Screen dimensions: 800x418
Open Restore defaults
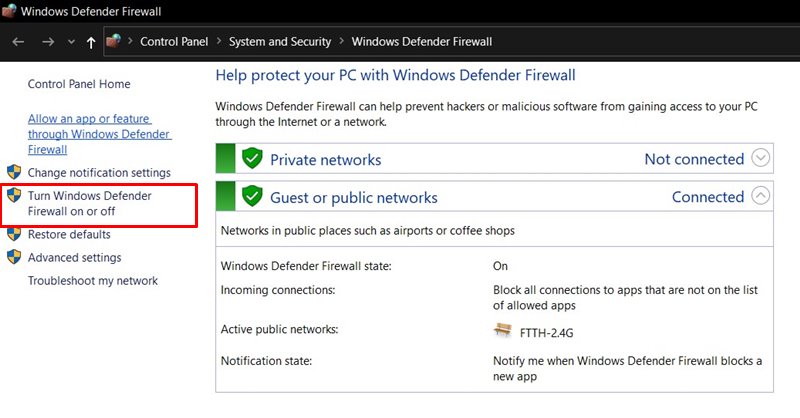pyautogui.click(x=69, y=234)
